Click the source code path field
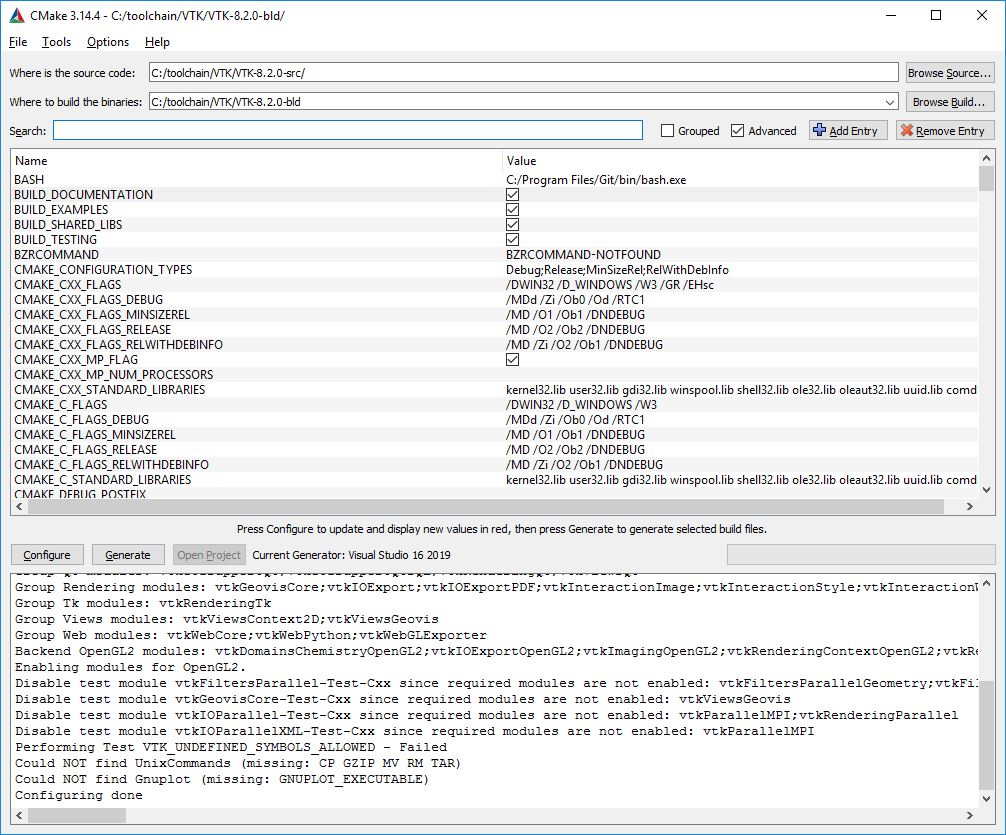Image resolution: width=1006 pixels, height=835 pixels. point(523,73)
